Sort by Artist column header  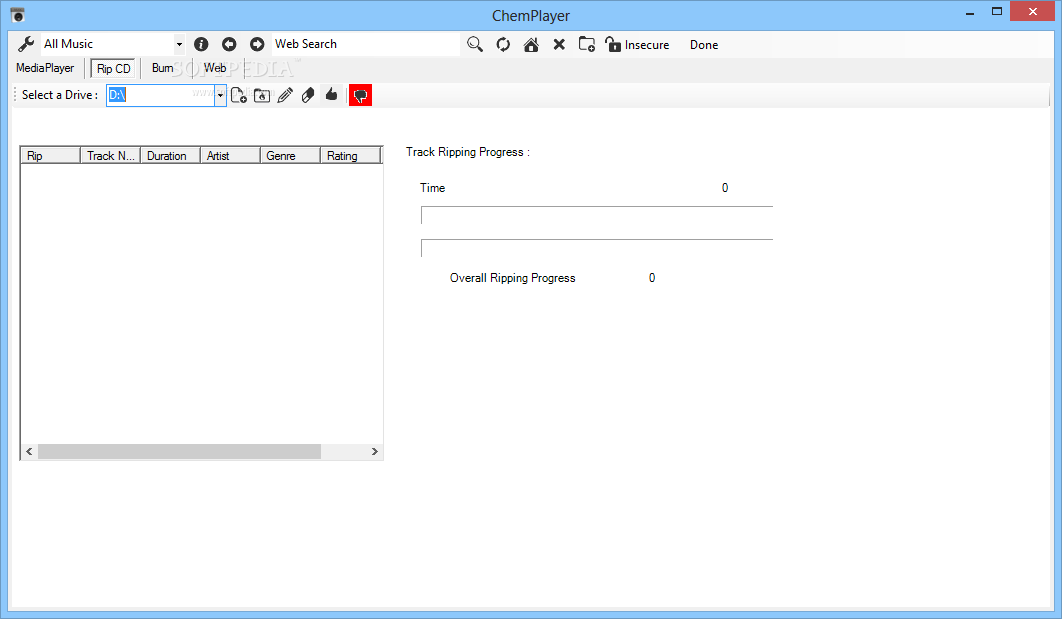coord(230,156)
